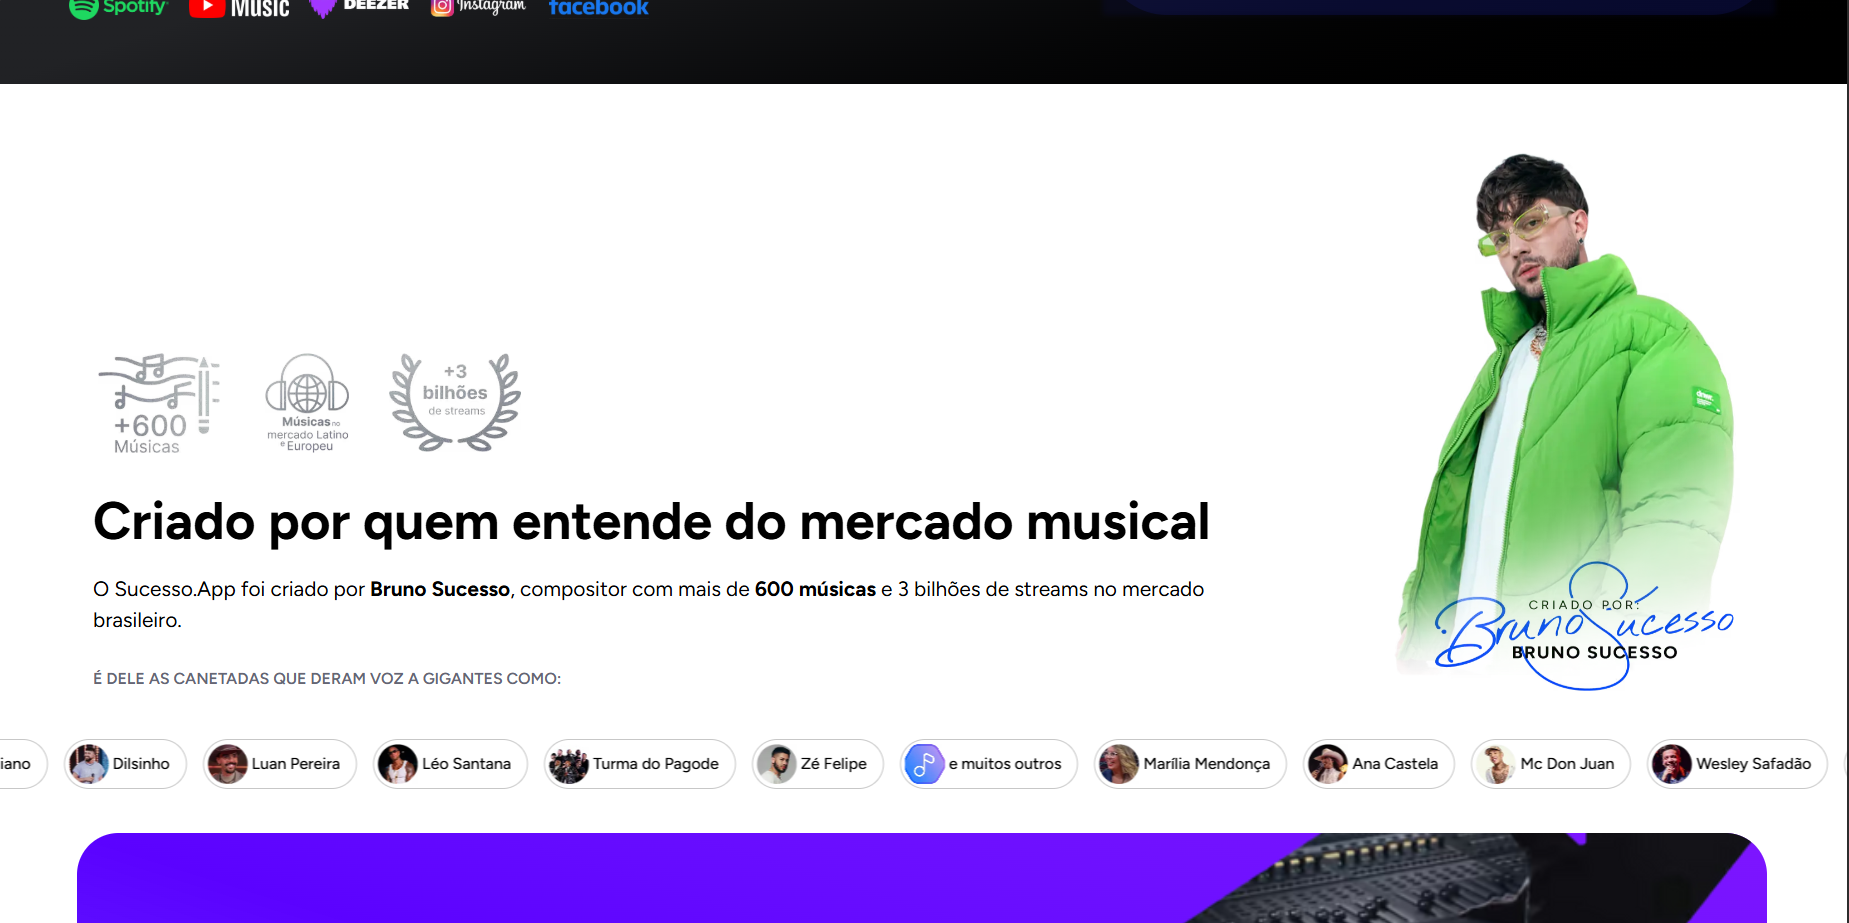Image resolution: width=1849 pixels, height=923 pixels.
Task: Select the Dilsinho artist chip
Action: [125, 764]
